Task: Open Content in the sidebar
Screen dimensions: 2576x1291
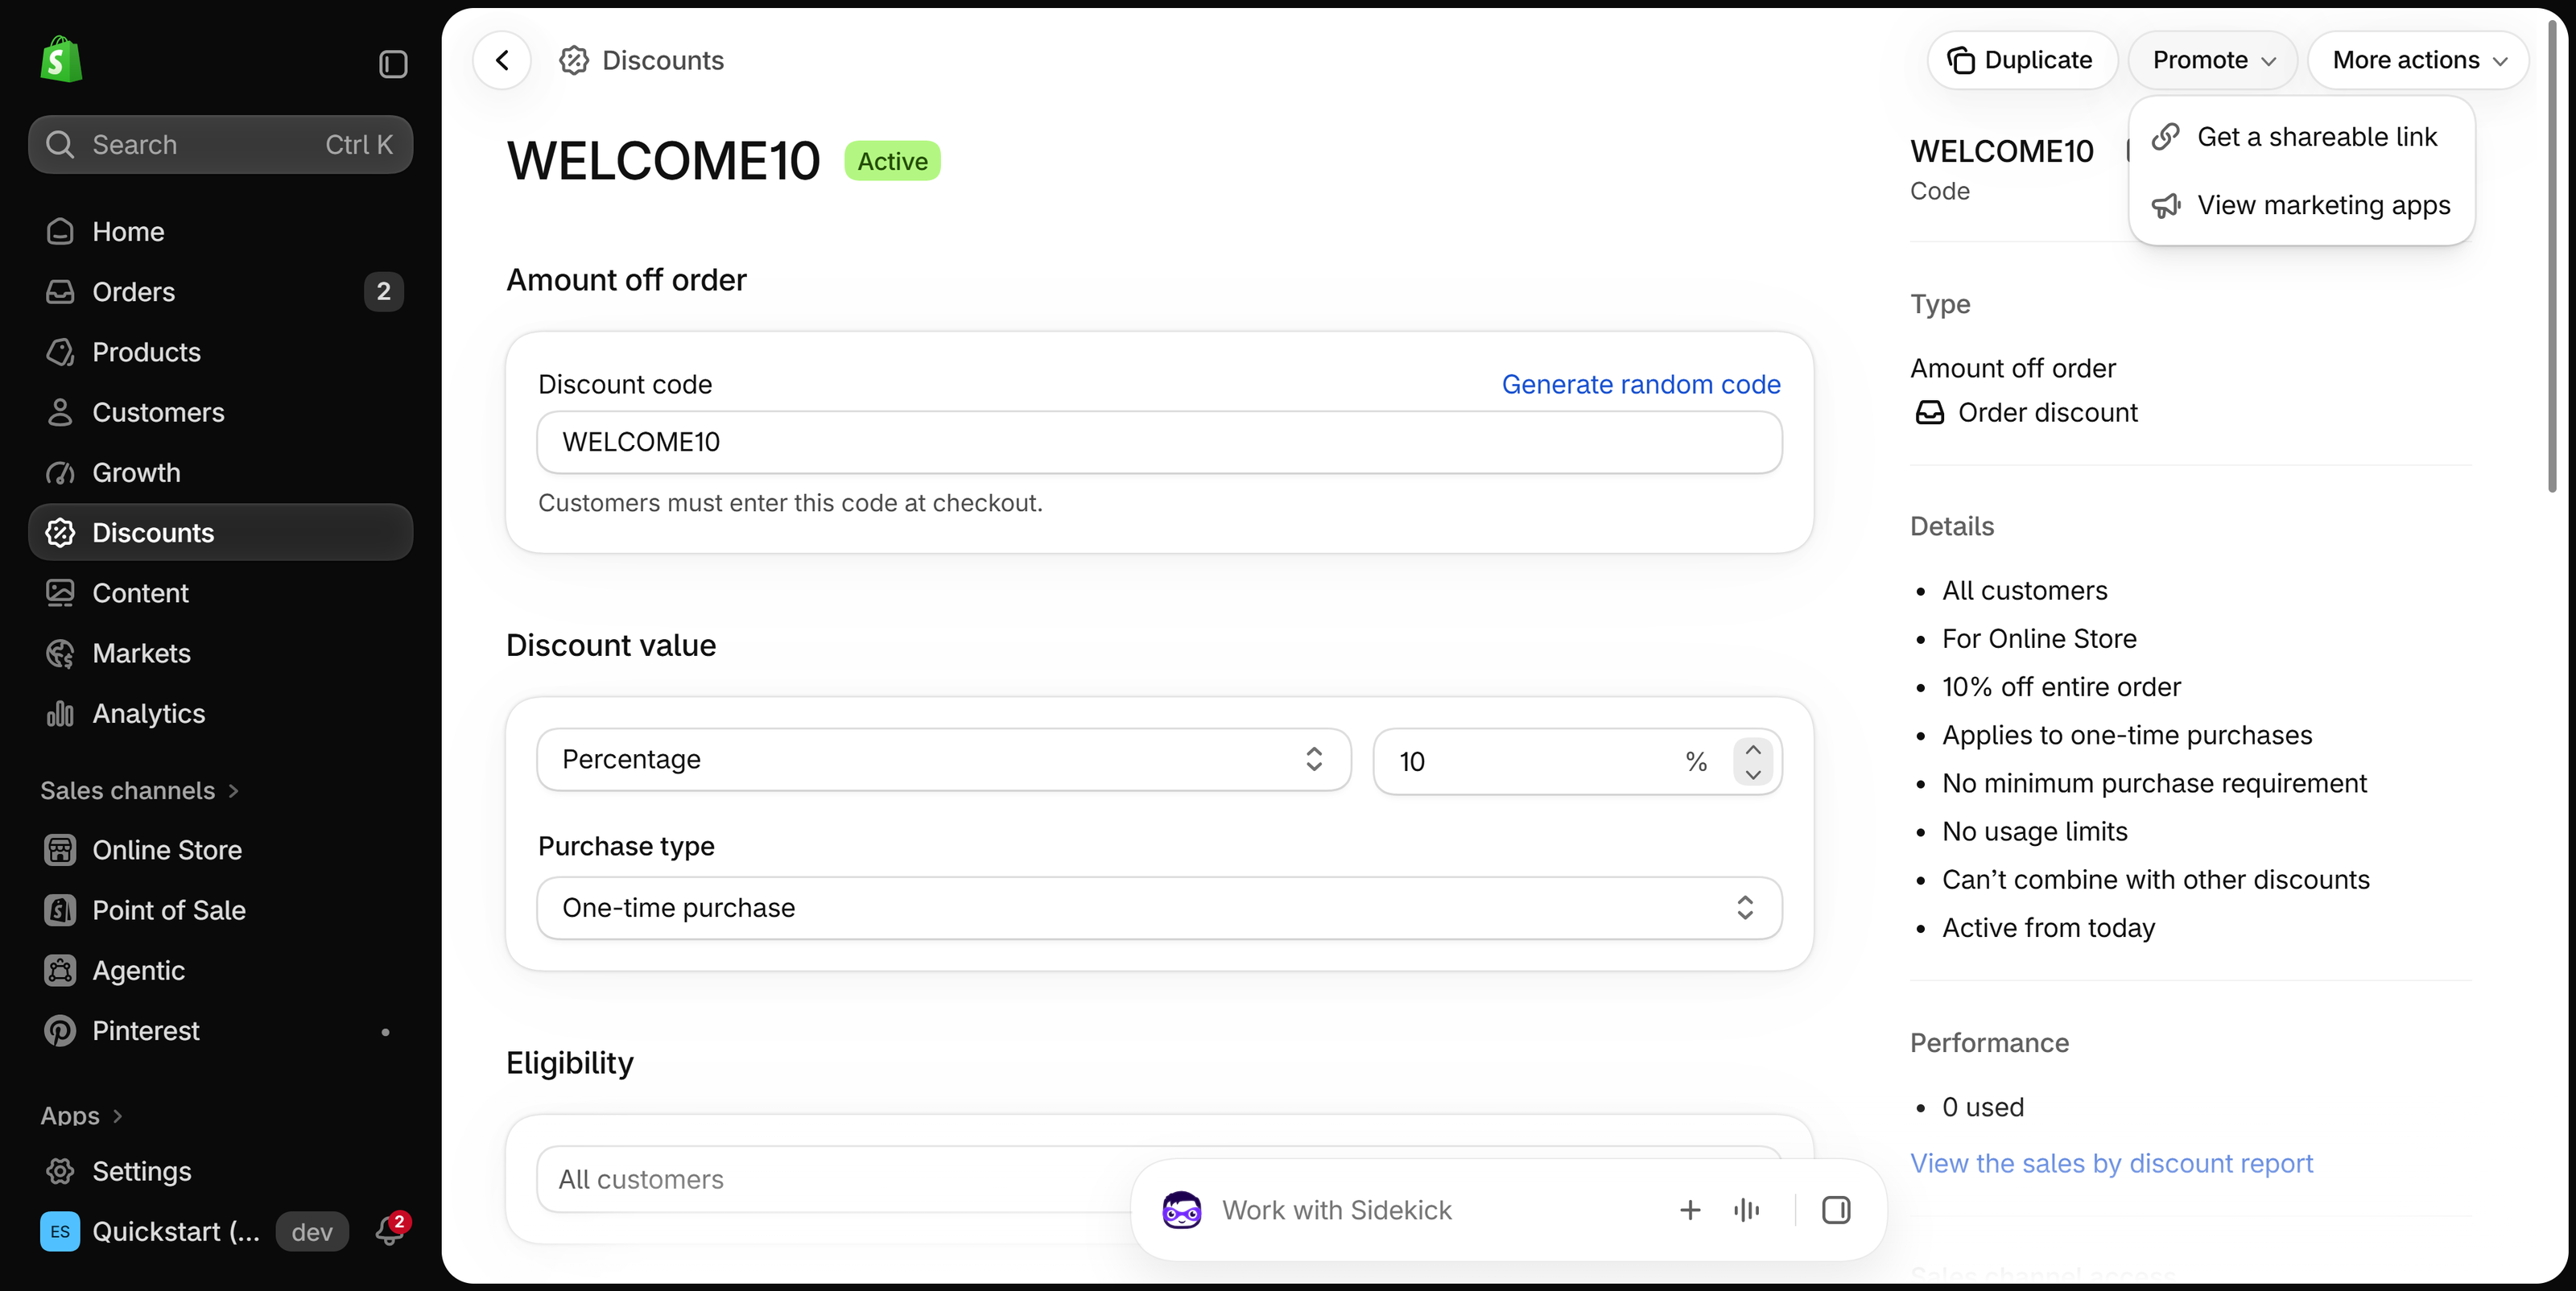Action: pos(220,593)
